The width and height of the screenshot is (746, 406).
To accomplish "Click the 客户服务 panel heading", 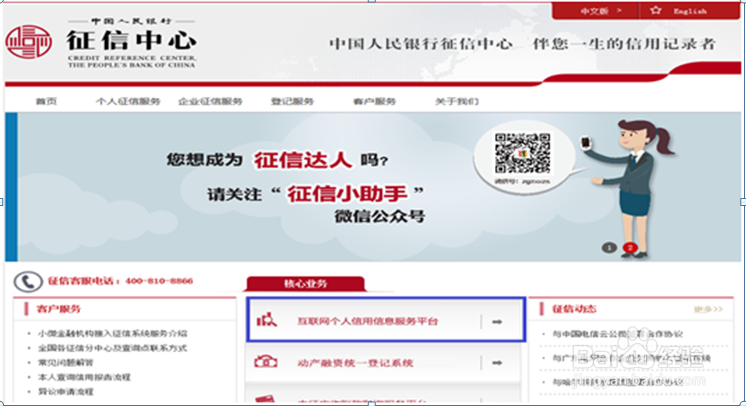I will [x=59, y=309].
